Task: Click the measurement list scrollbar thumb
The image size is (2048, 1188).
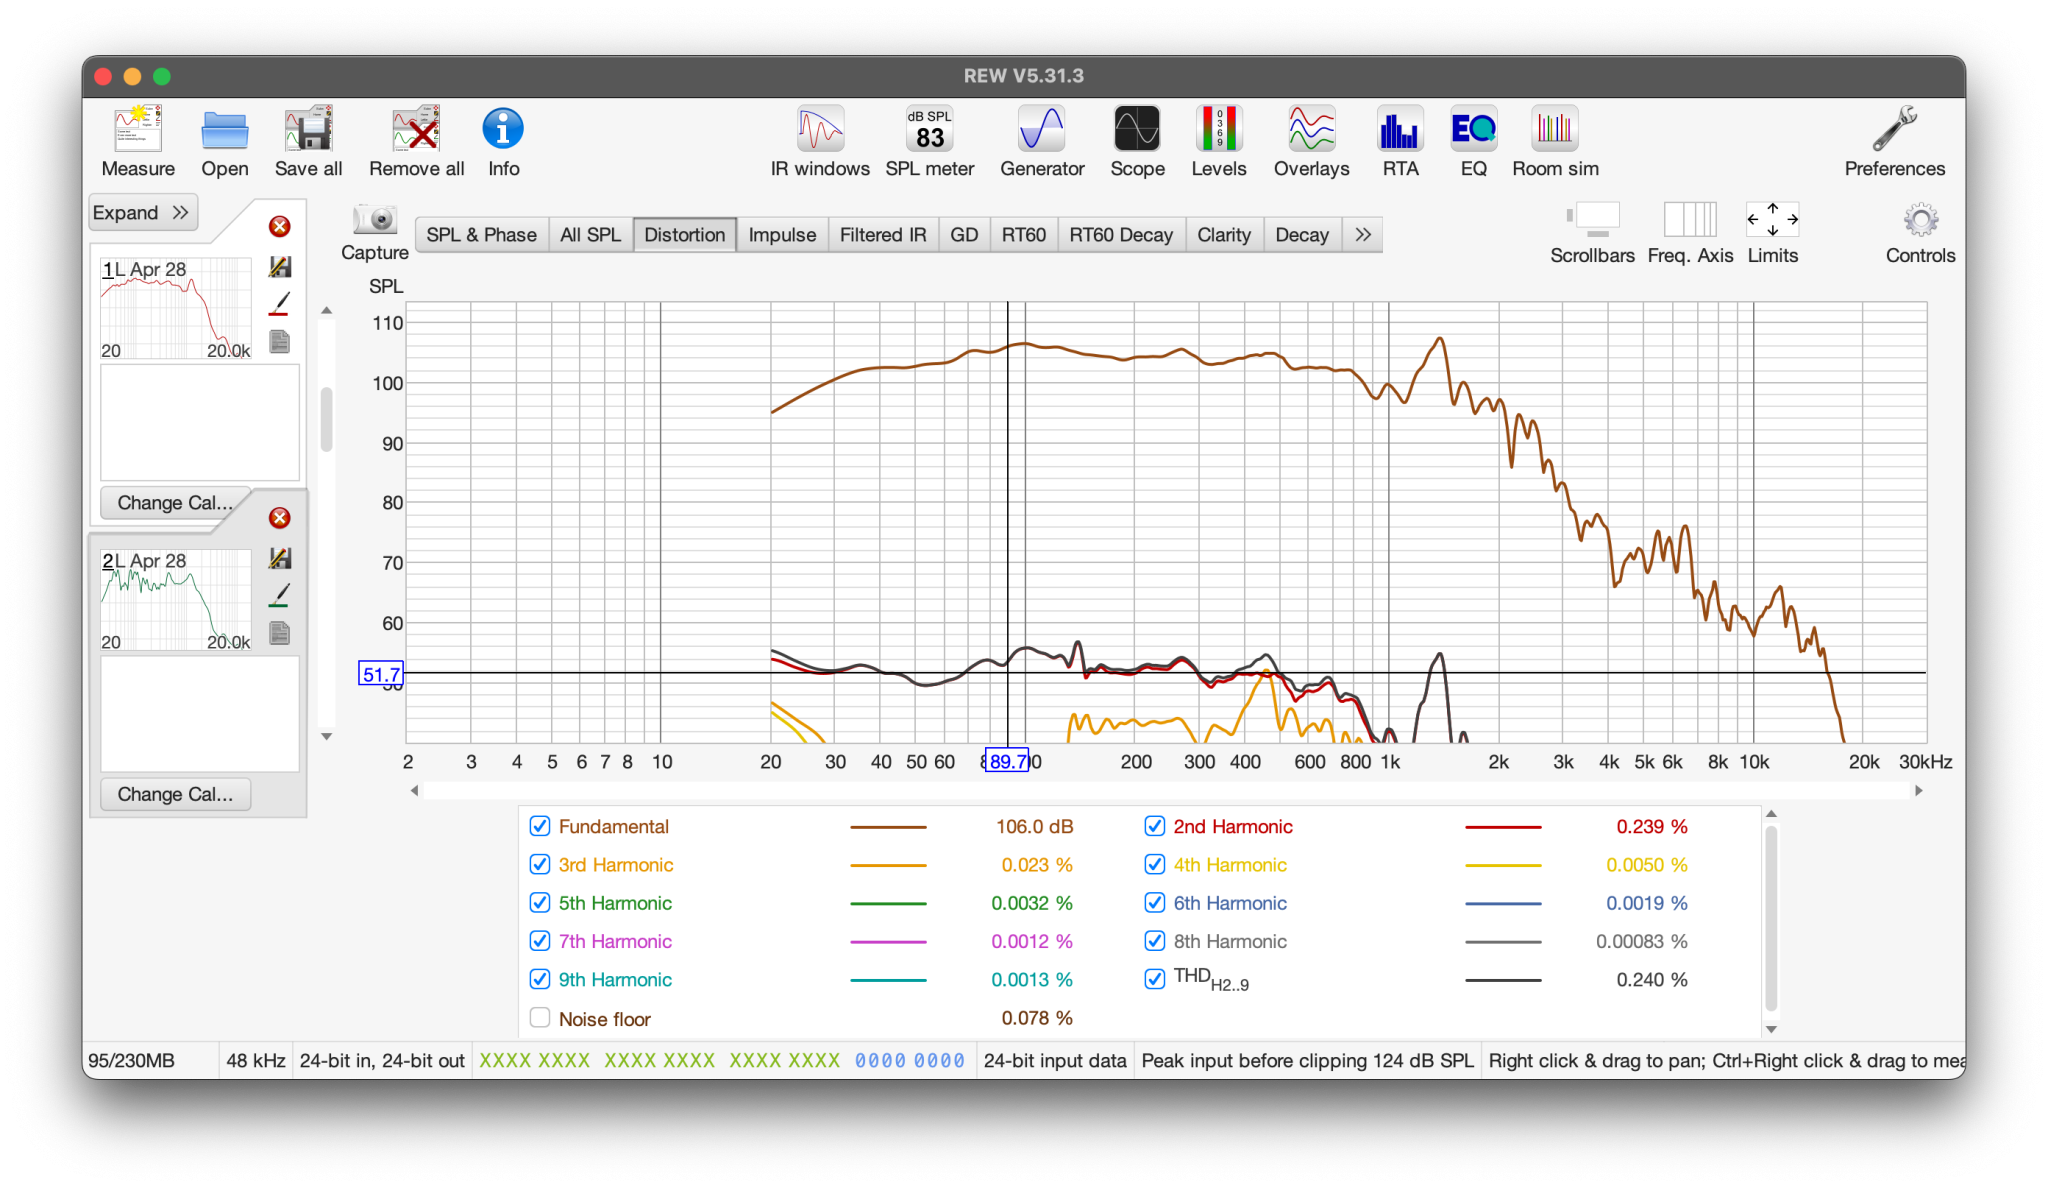Action: point(326,420)
